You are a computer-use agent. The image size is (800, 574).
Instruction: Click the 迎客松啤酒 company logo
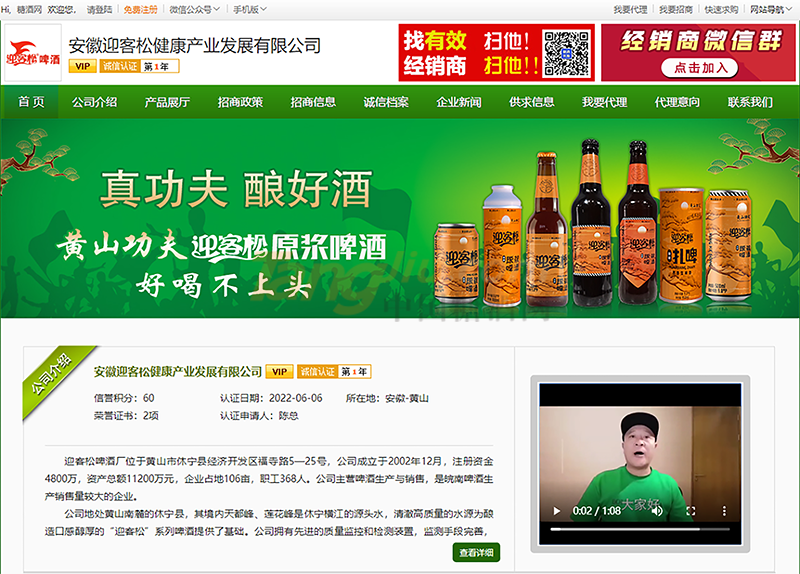pyautogui.click(x=32, y=53)
